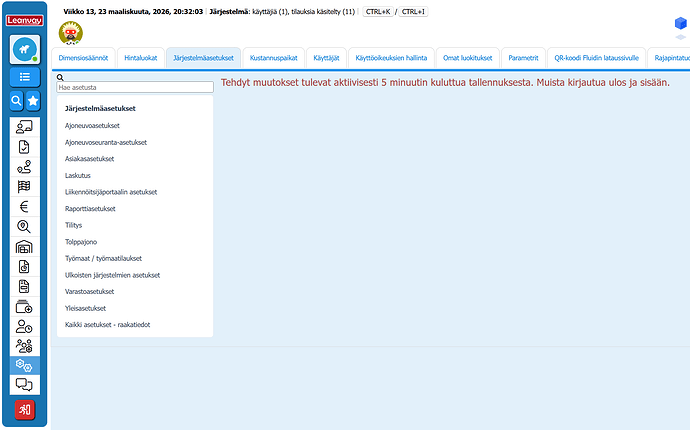
Task: Open Ulkoisten järjestelmien asetukset
Action: [113, 275]
